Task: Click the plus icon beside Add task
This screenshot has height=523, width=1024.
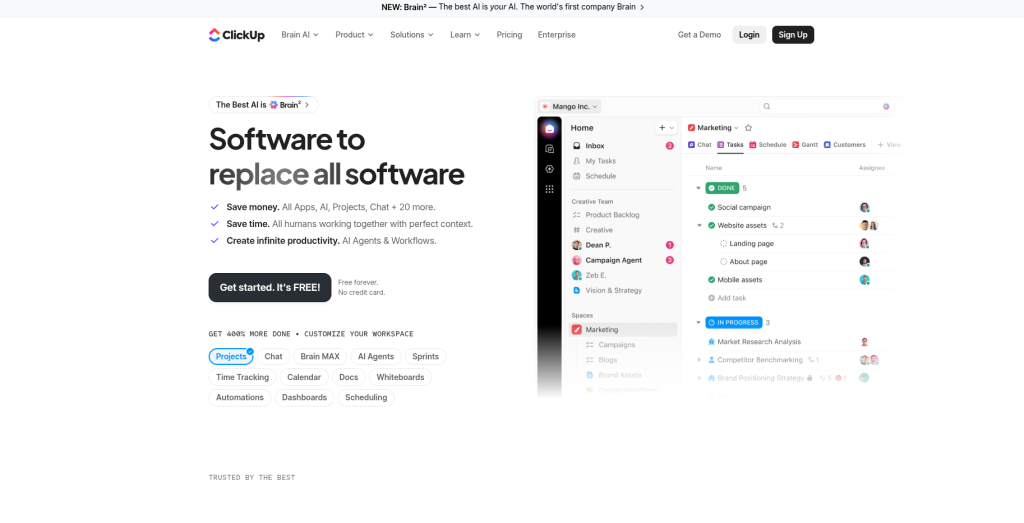Action: [x=712, y=298]
